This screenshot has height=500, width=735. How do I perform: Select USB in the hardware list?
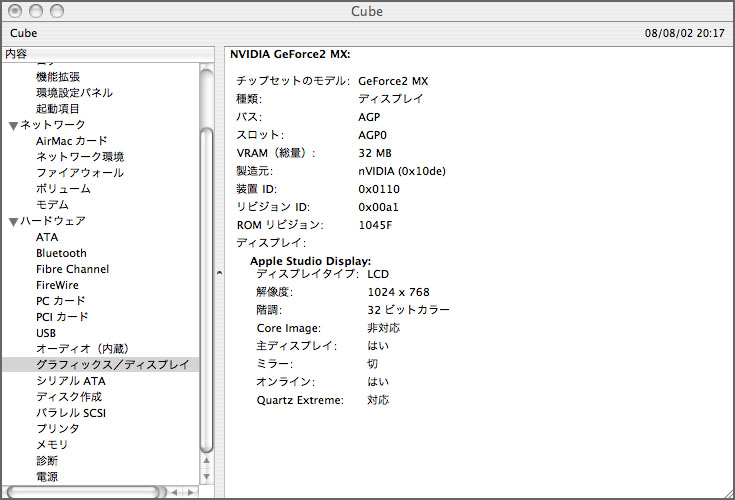[x=46, y=333]
